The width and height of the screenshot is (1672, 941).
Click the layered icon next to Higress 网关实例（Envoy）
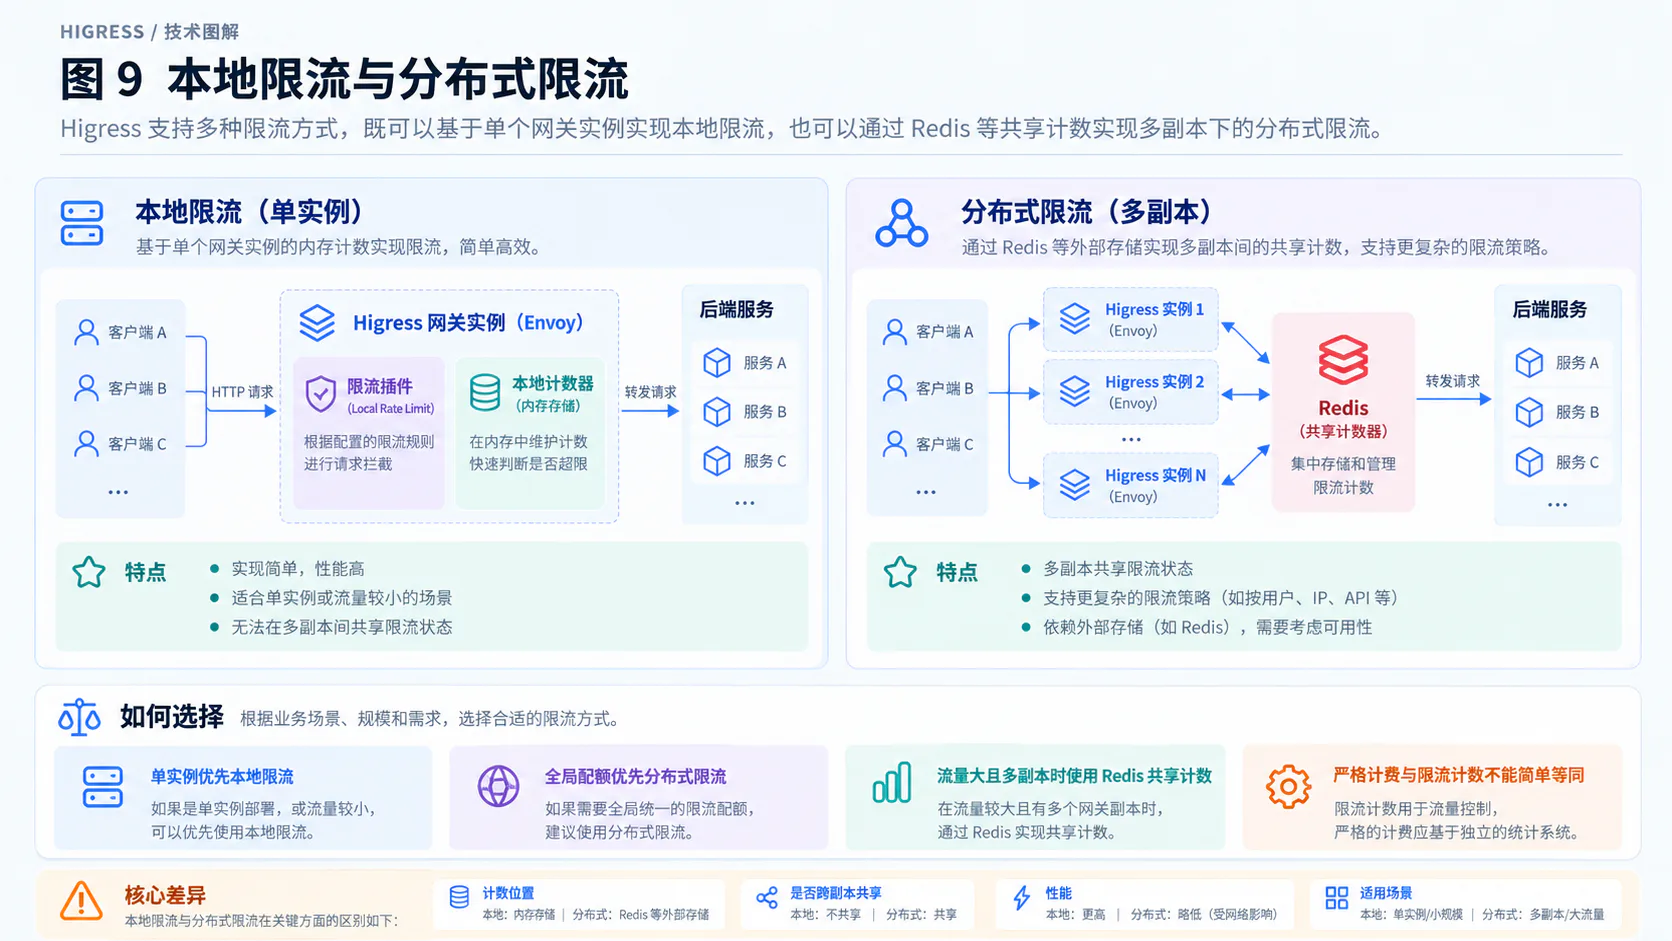tap(317, 323)
